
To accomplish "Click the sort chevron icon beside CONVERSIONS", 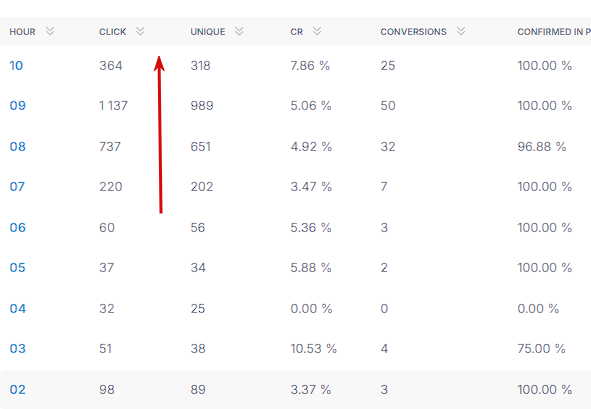I will 461,31.
